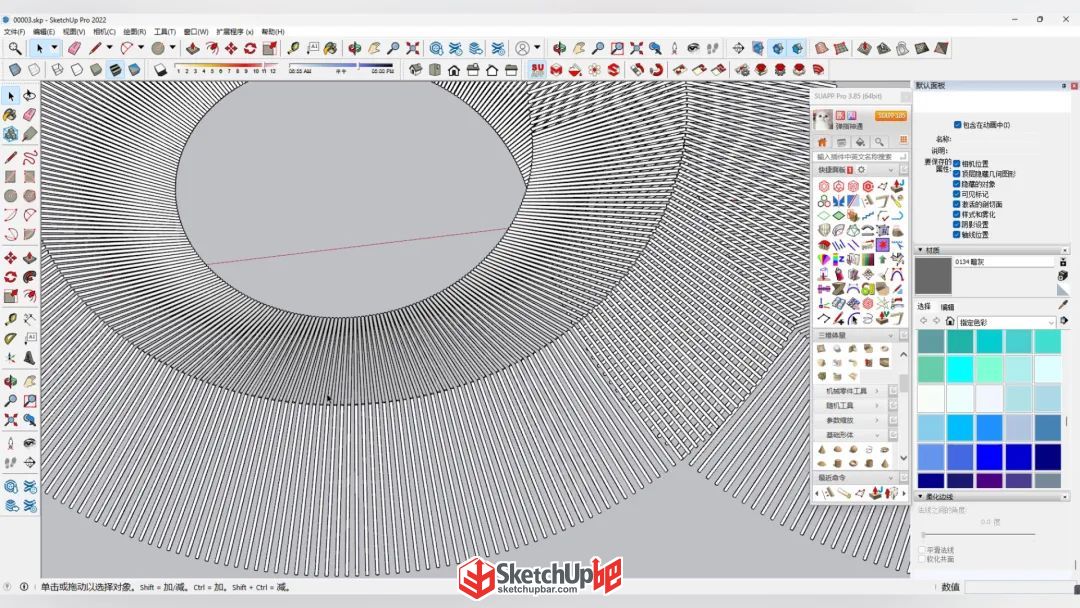This screenshot has height=608, width=1080.
Task: Click the orange SUAPP 3.85 button
Action: 891,116
